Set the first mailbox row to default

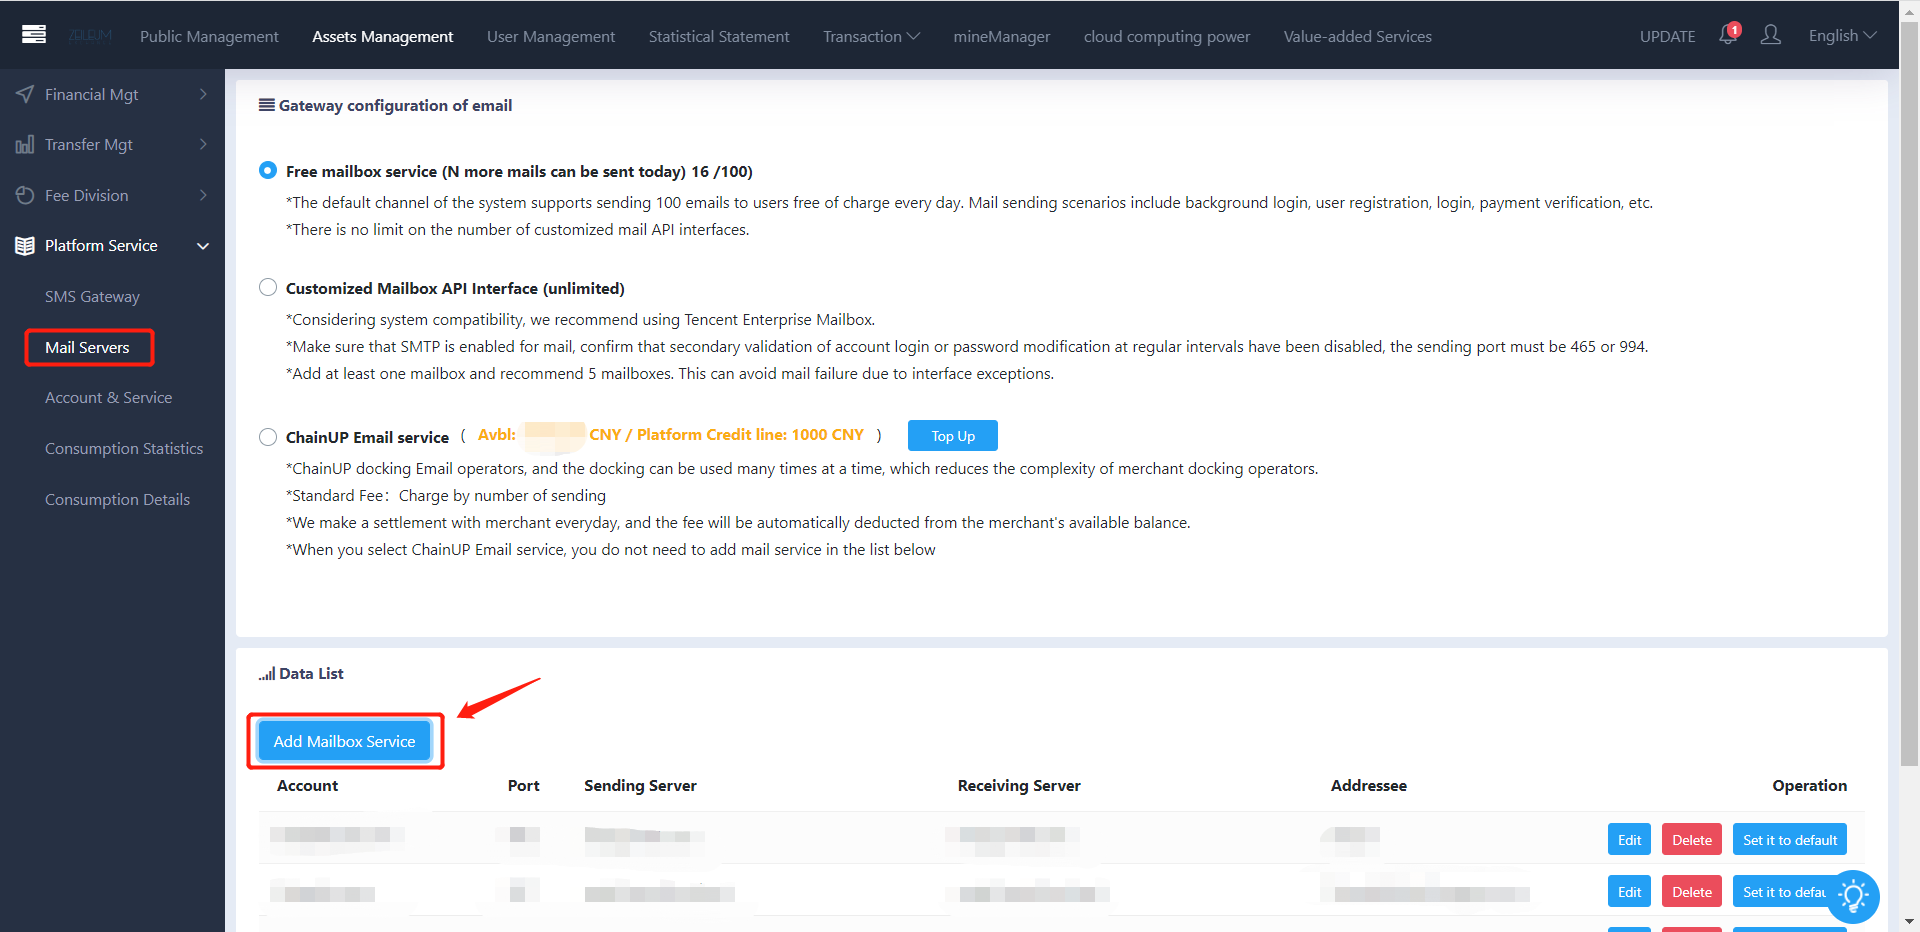tap(1789, 840)
